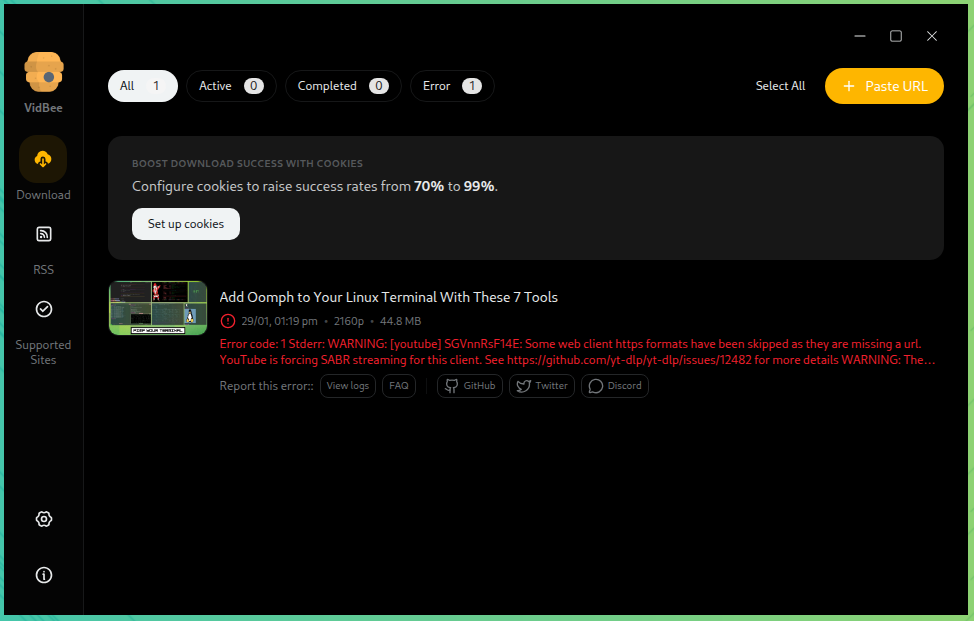Click the Linux Terminal video thumbnail
This screenshot has width=974, height=621.
pos(158,308)
